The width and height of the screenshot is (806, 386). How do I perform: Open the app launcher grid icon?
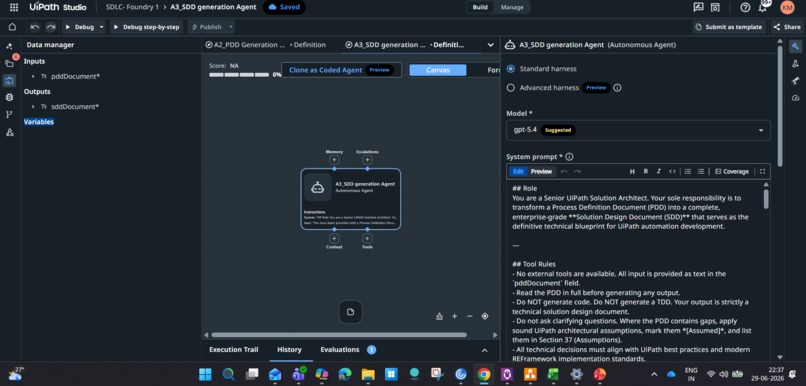pos(14,7)
